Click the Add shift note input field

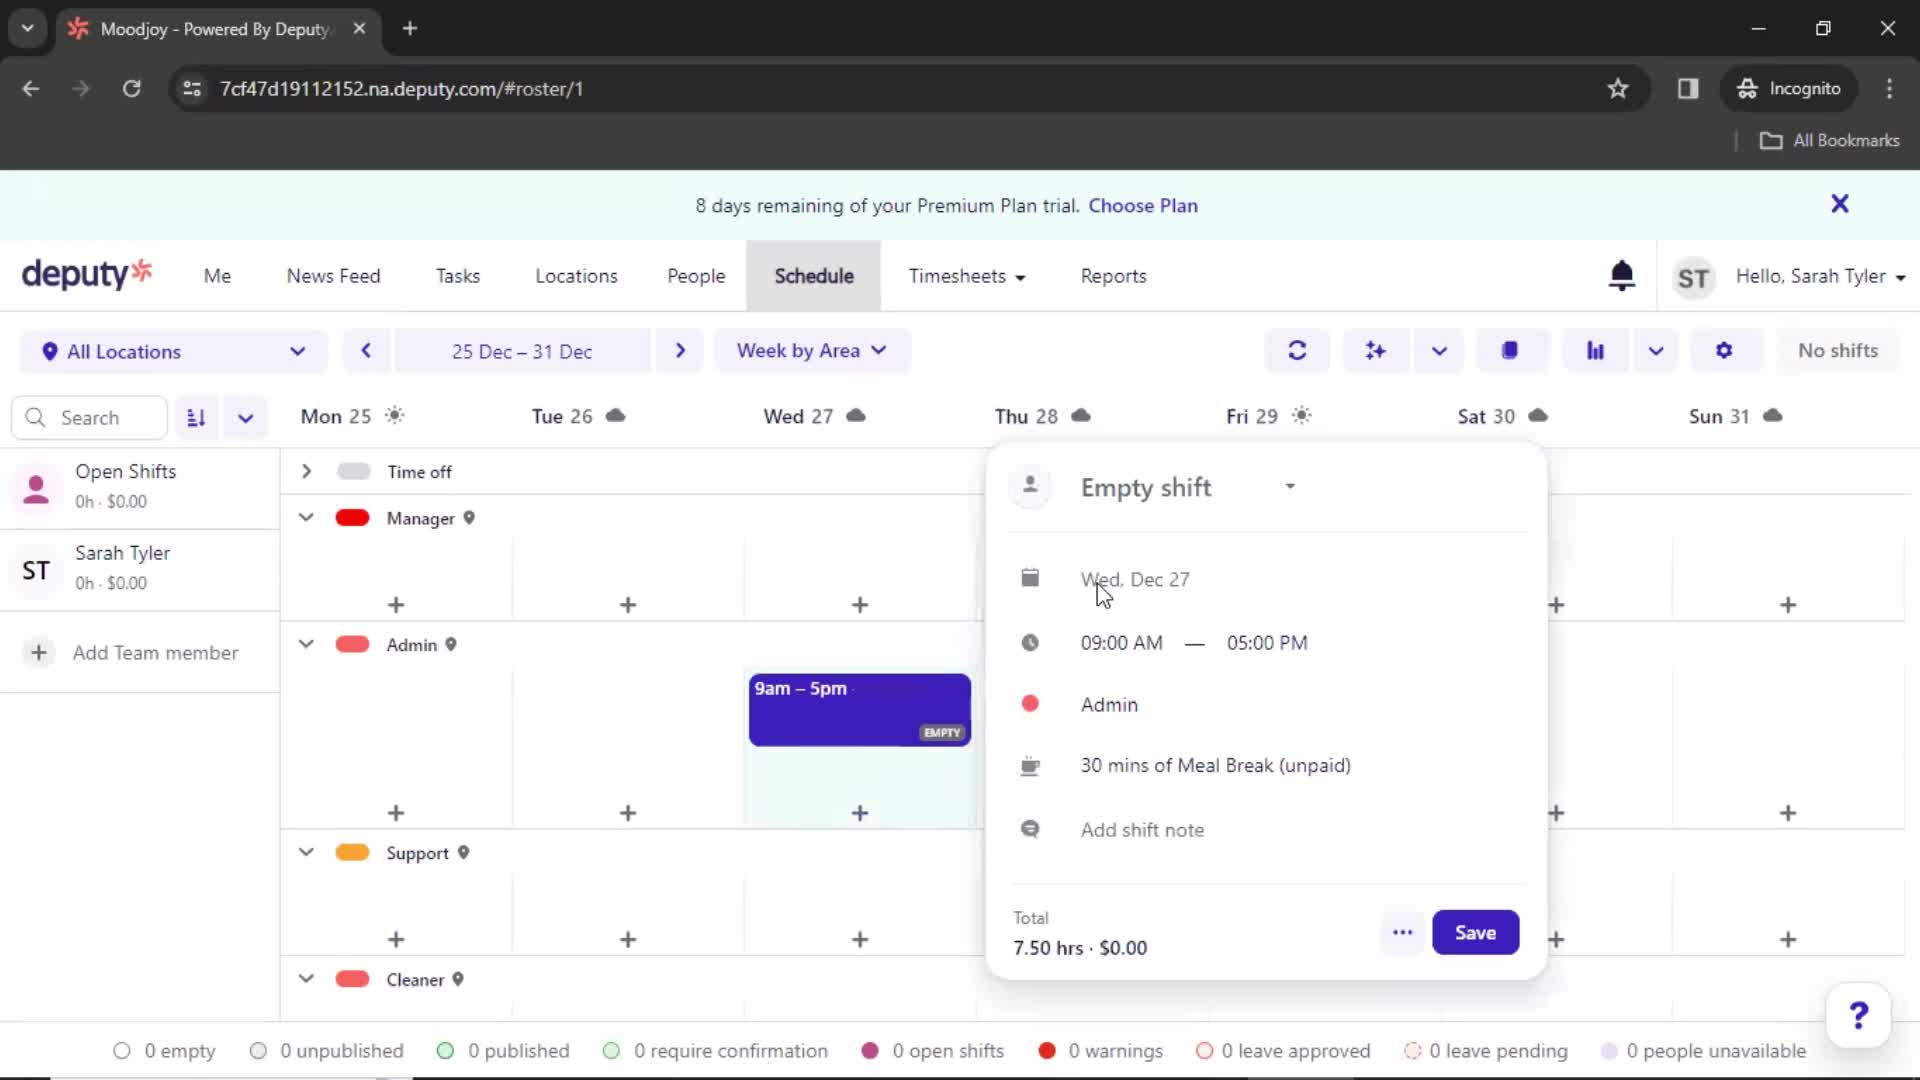pyautogui.click(x=1143, y=829)
